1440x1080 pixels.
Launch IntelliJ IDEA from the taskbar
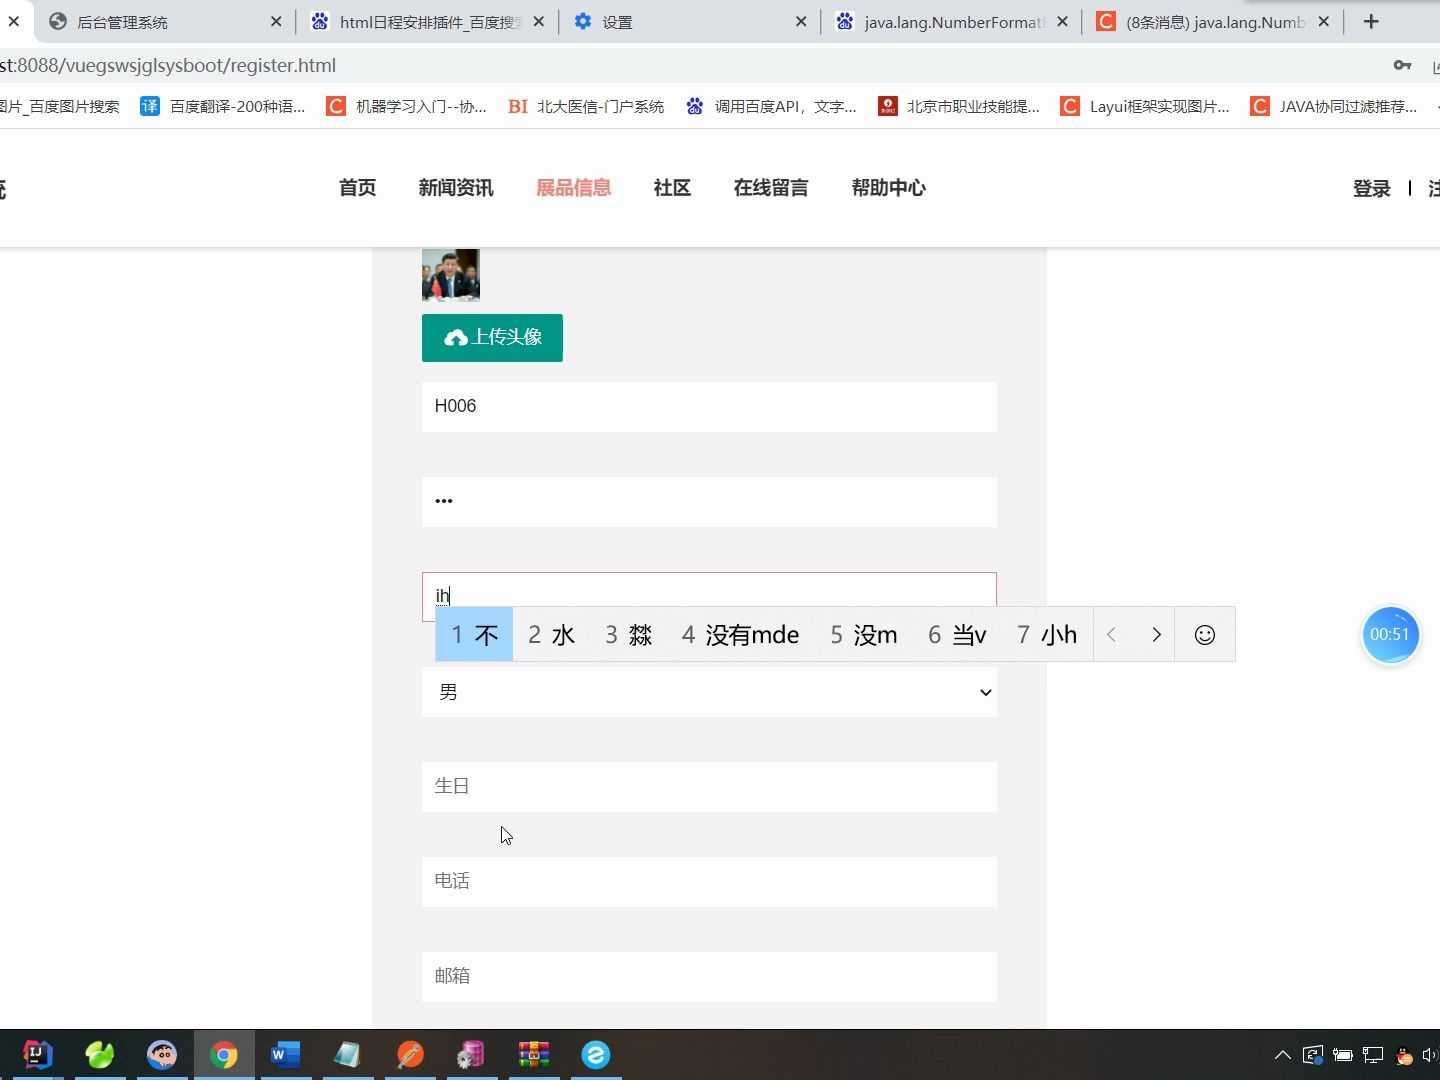tap(36, 1054)
